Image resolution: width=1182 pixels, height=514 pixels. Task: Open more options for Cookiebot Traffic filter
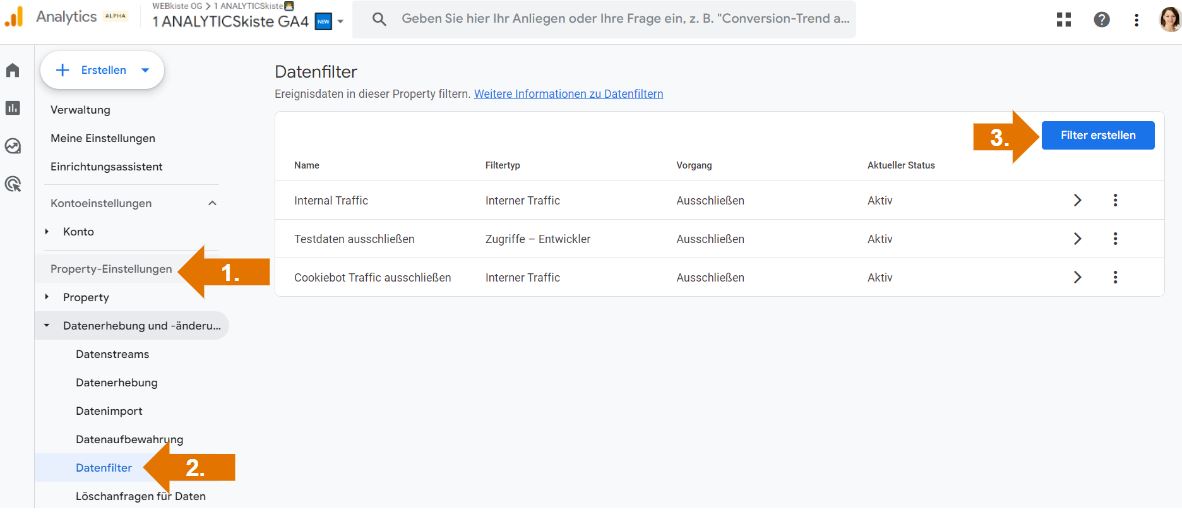[1115, 278]
